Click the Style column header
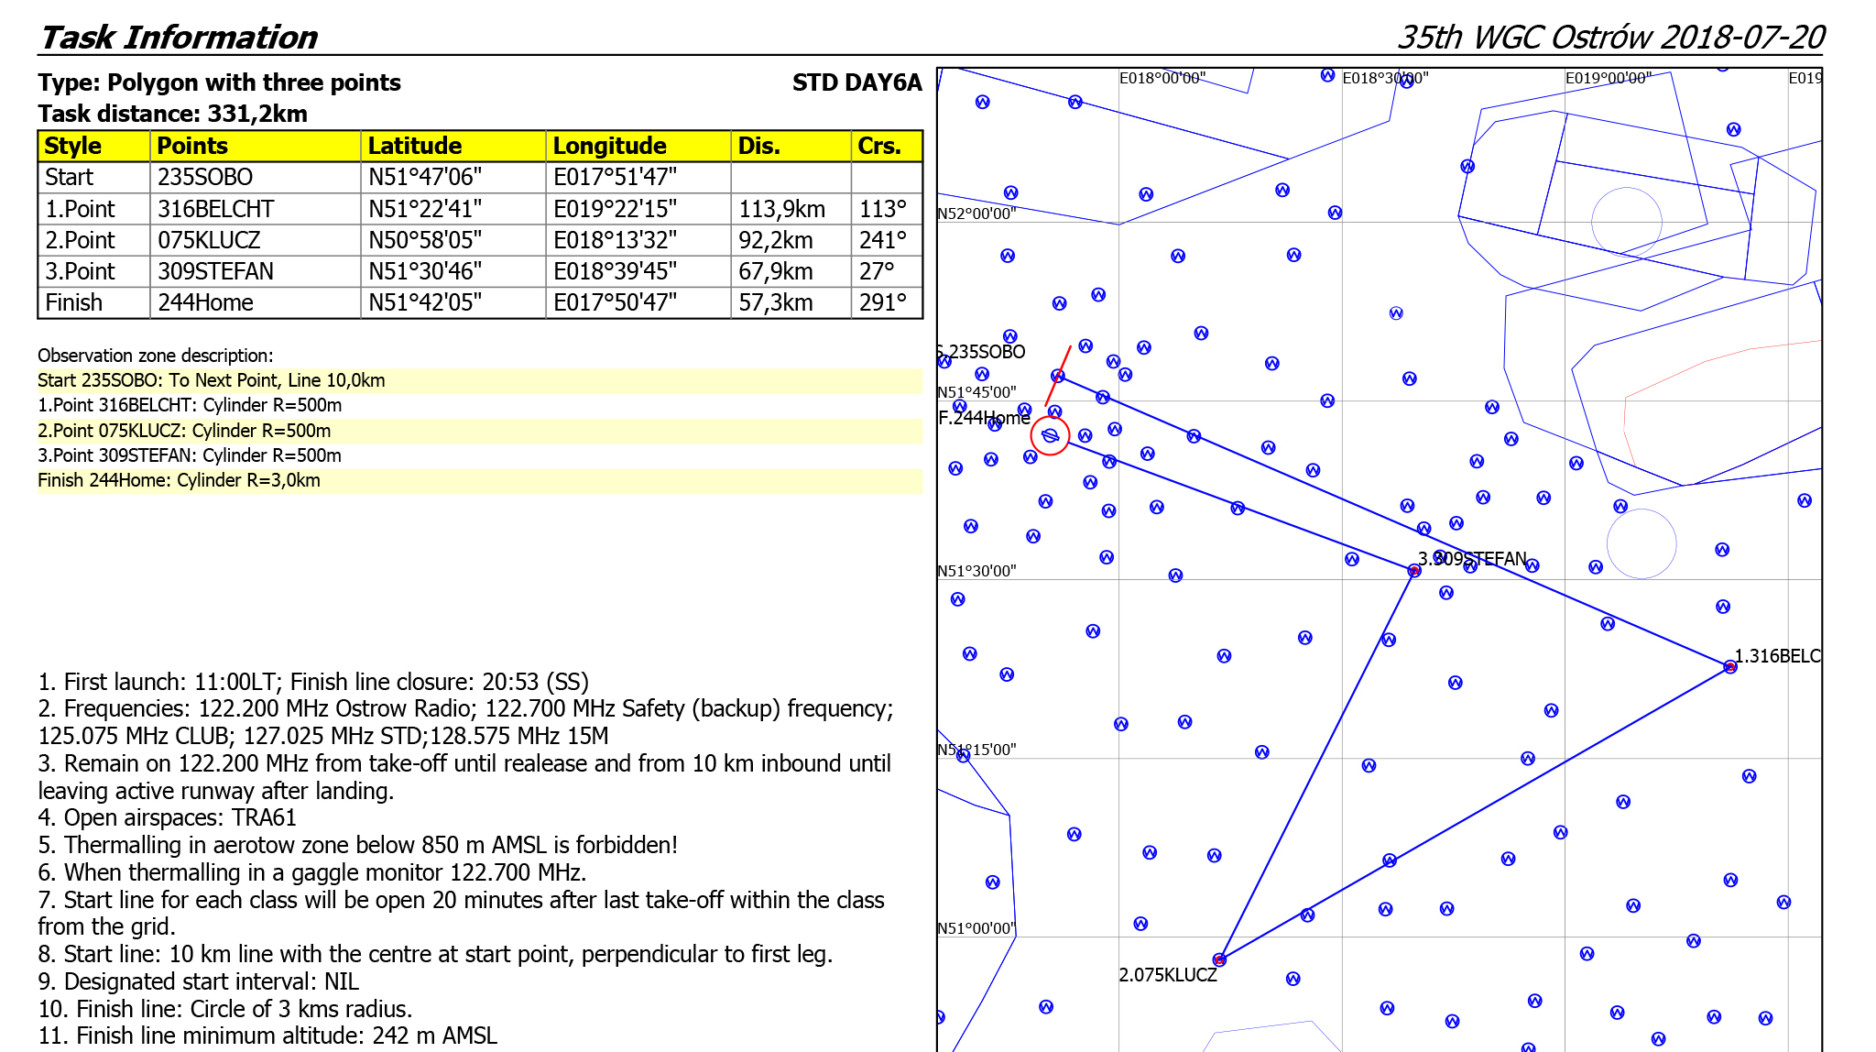This screenshot has height=1052, width=1876. tap(73, 146)
